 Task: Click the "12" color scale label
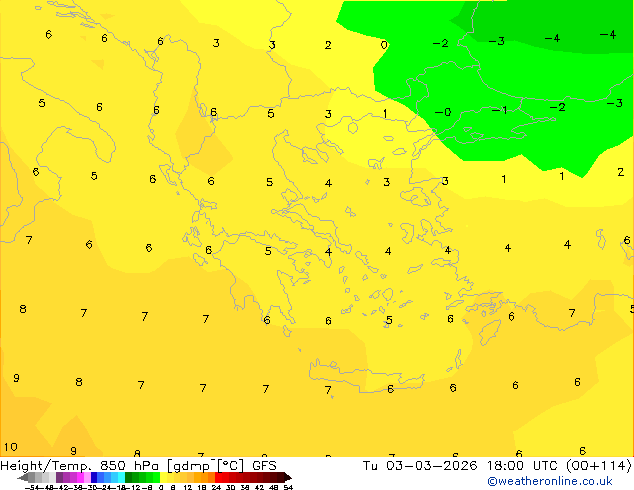point(188,488)
